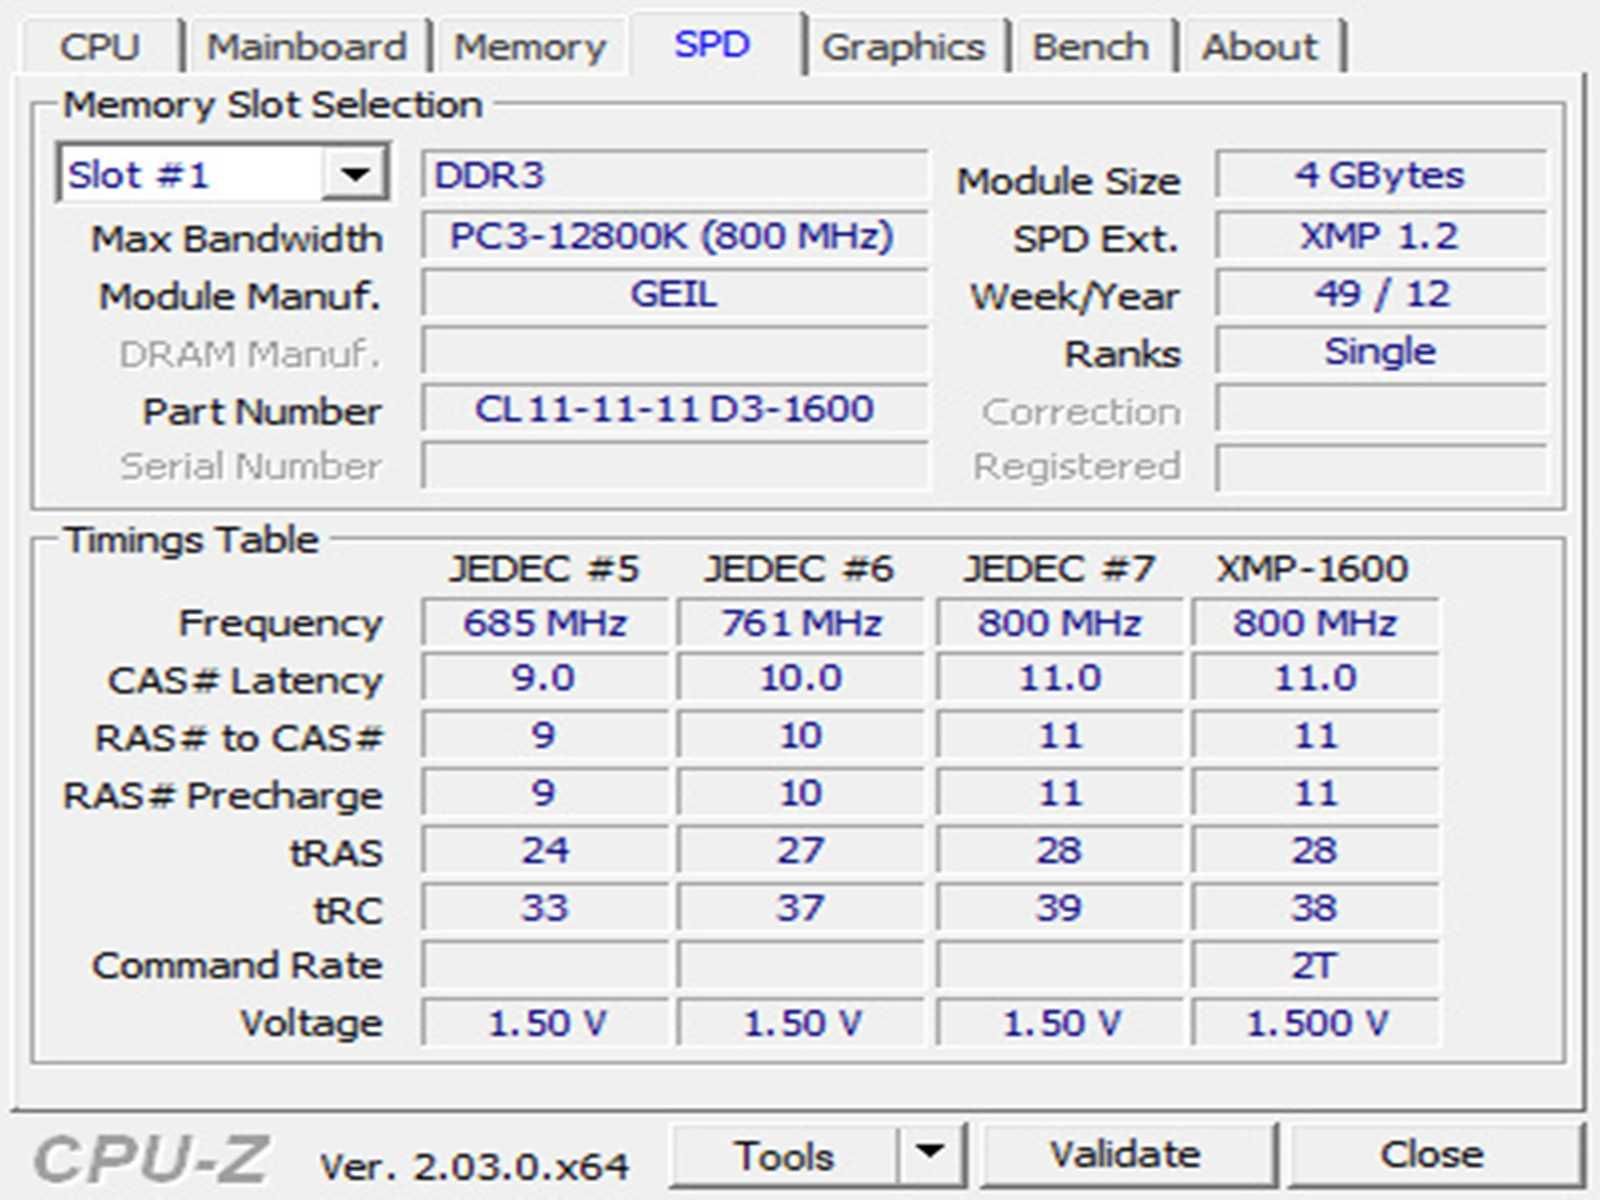1600x1200 pixels.
Task: Switch to the CPU tab
Action: 99,46
